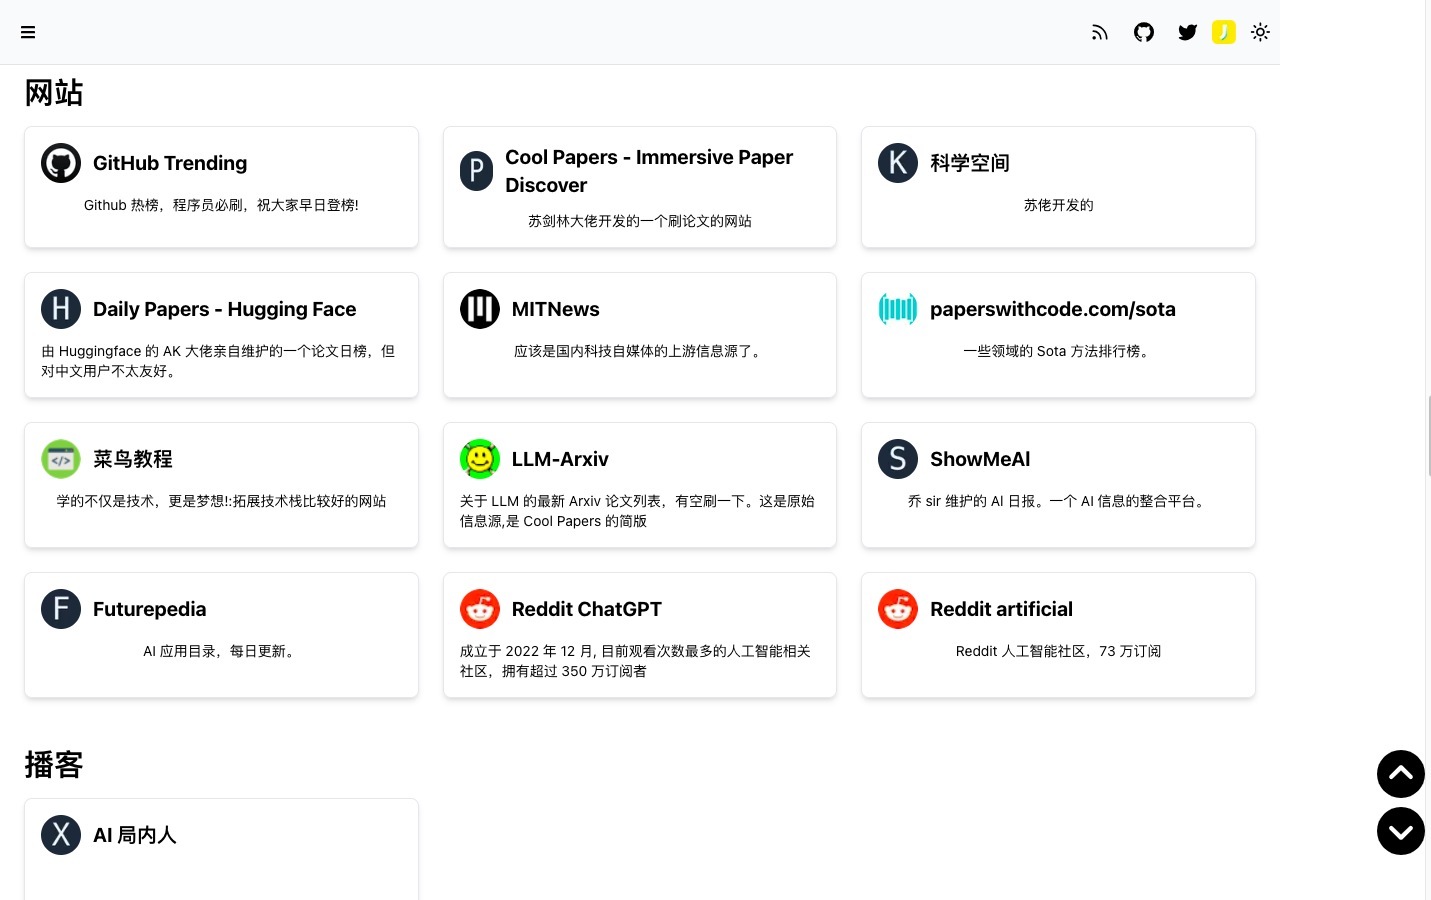Click the Reddit artificial logo icon
The image size is (1431, 900).
(898, 609)
